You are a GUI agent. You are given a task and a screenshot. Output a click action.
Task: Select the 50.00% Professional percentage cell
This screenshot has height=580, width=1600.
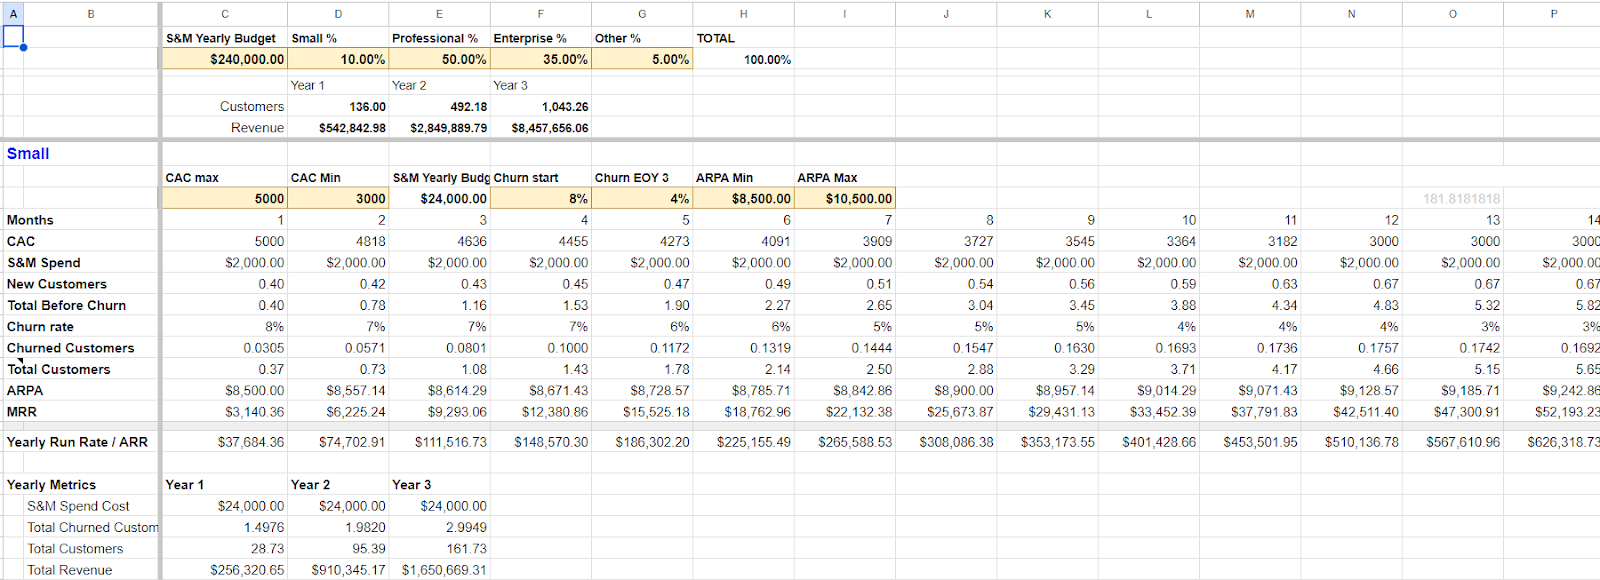pos(439,59)
